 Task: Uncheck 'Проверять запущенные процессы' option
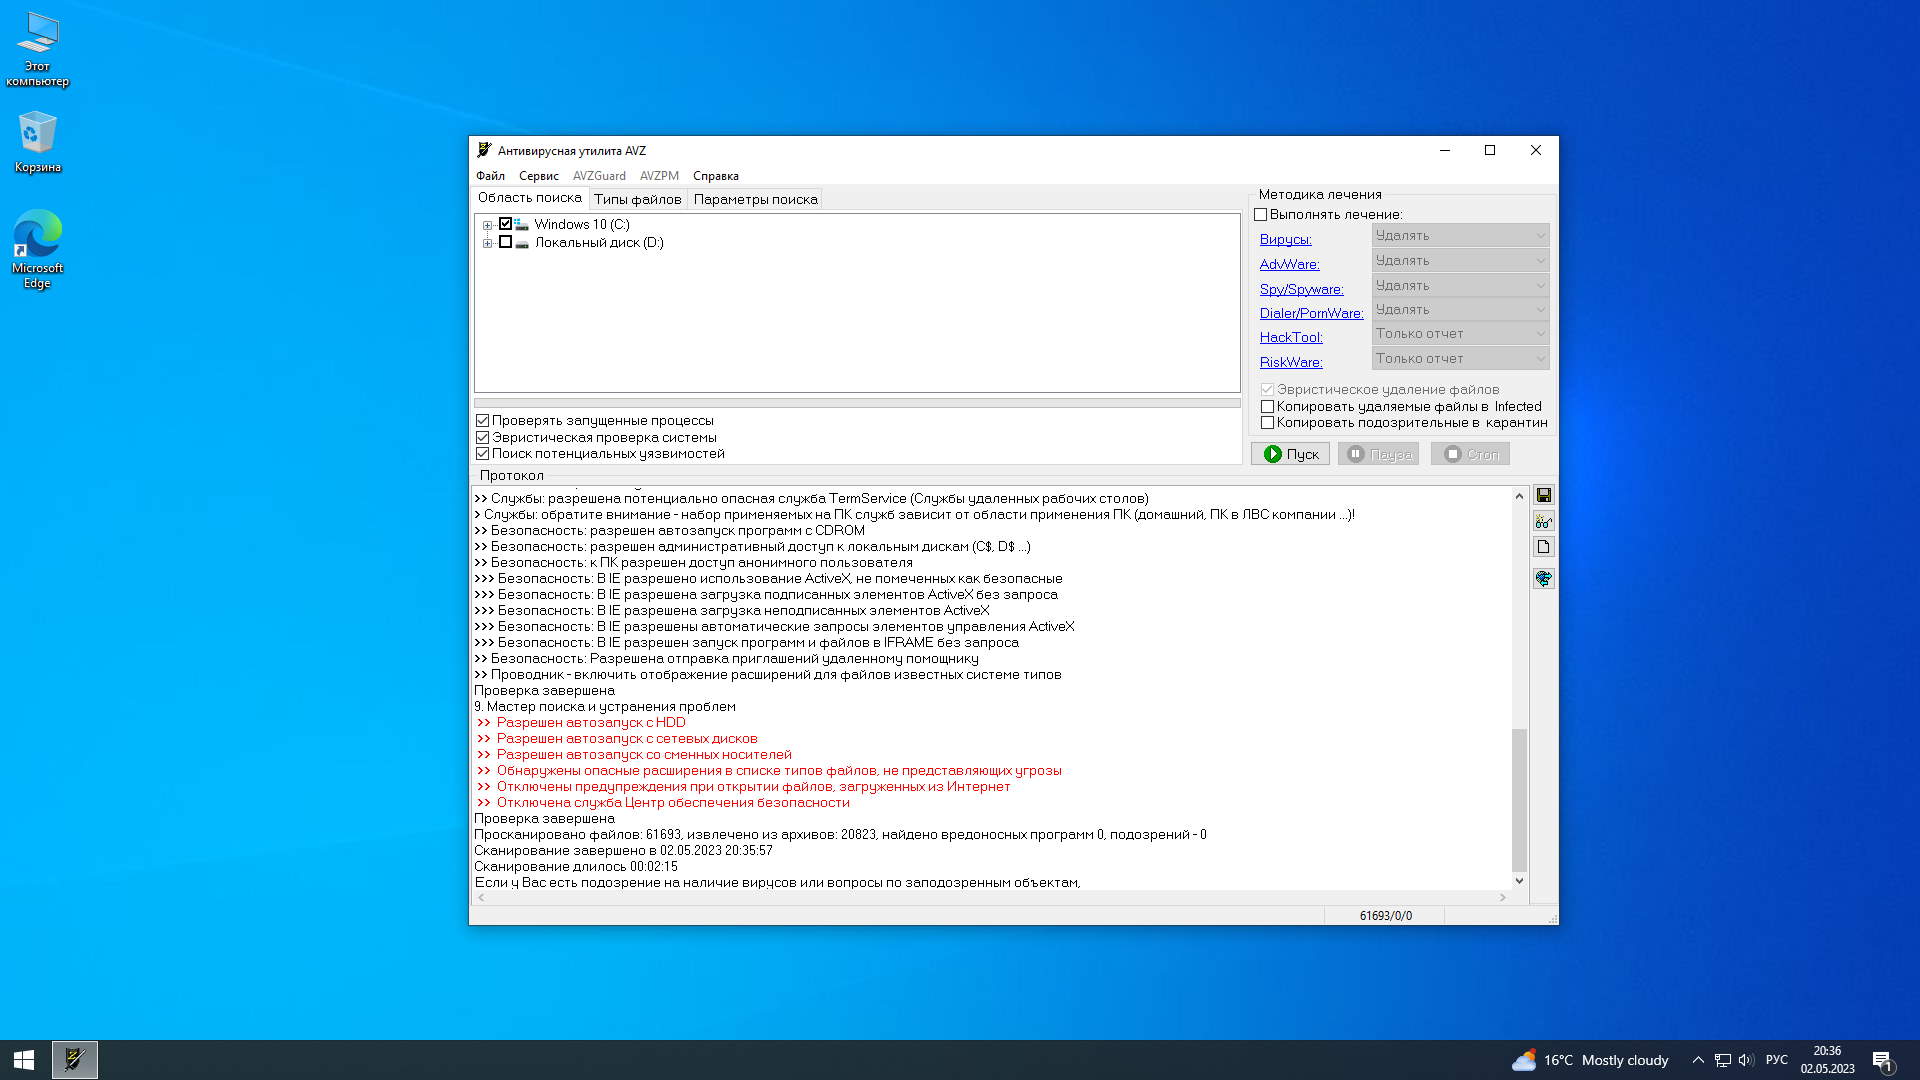pos(483,421)
